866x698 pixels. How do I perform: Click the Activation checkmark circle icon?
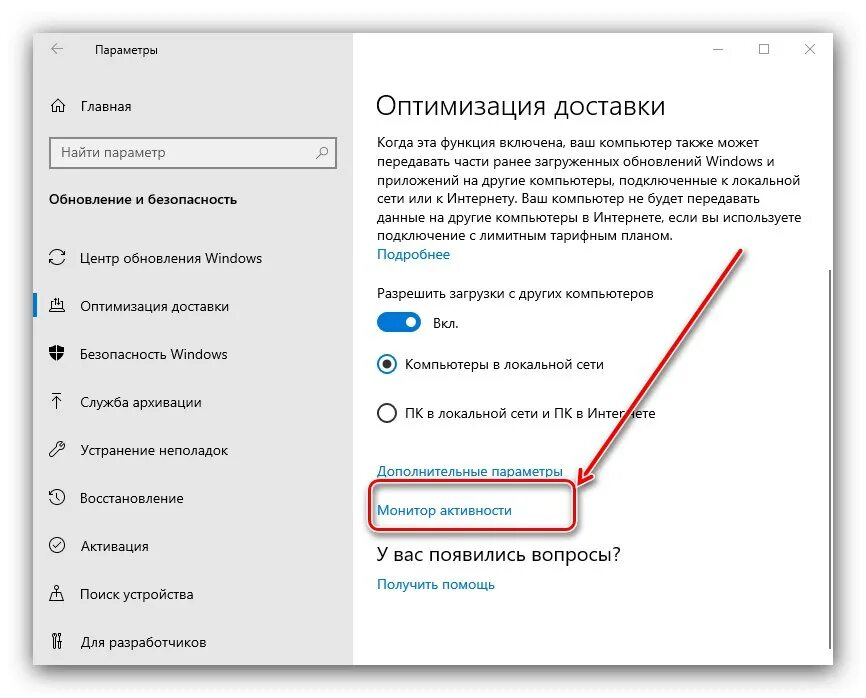click(57, 546)
